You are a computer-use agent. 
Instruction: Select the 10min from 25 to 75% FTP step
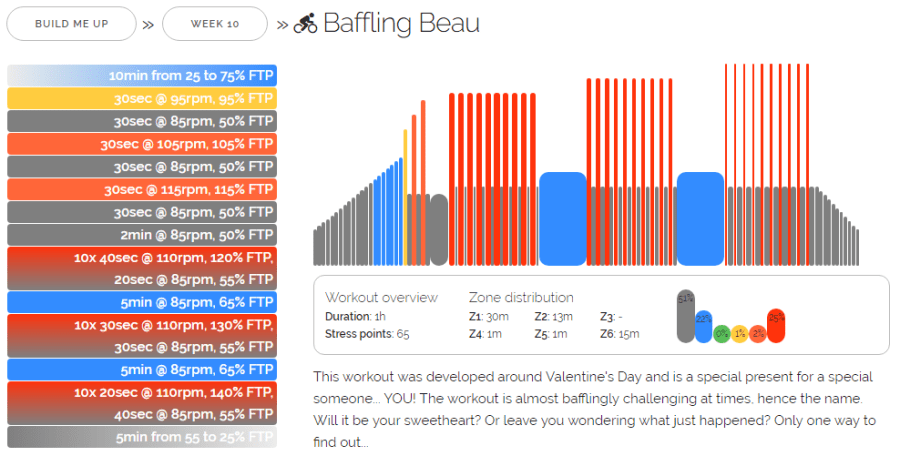(142, 75)
